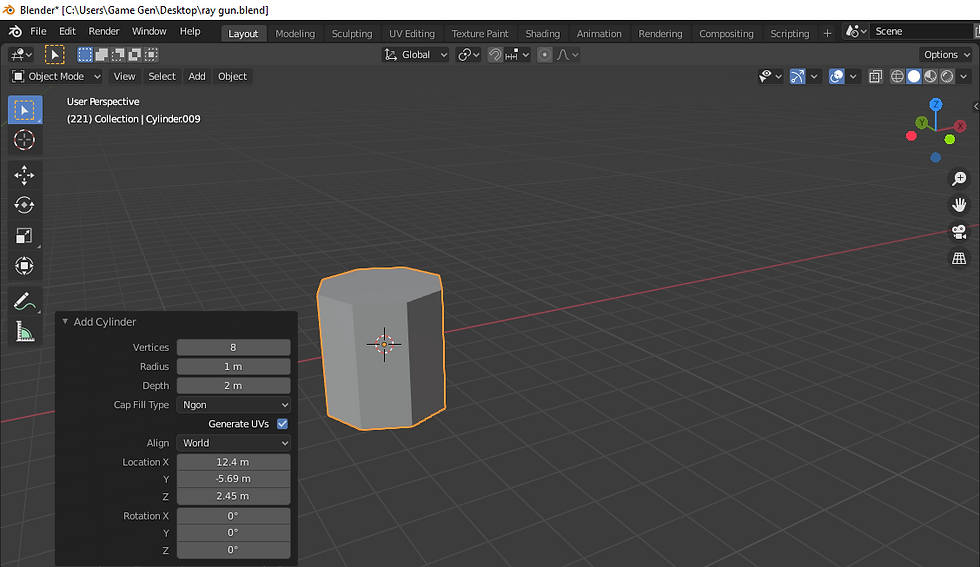The image size is (980, 567).
Task: Open the Window menu
Action: point(149,31)
